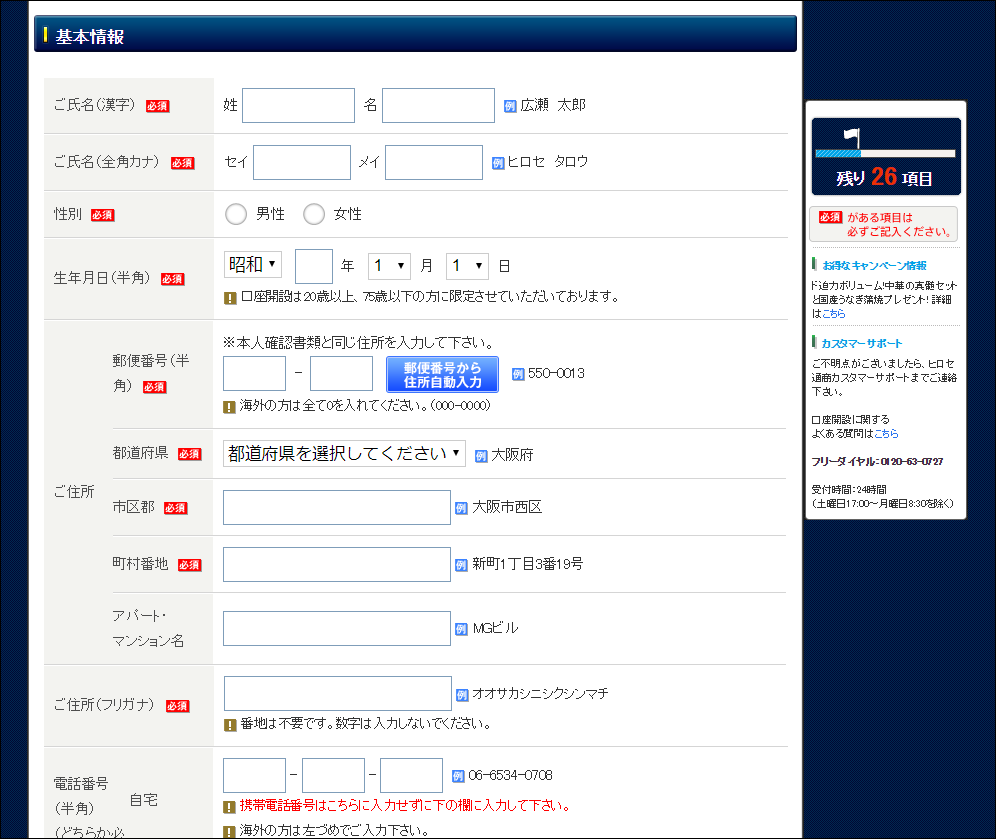Click the 例 icon beside MGビル

[461, 629]
